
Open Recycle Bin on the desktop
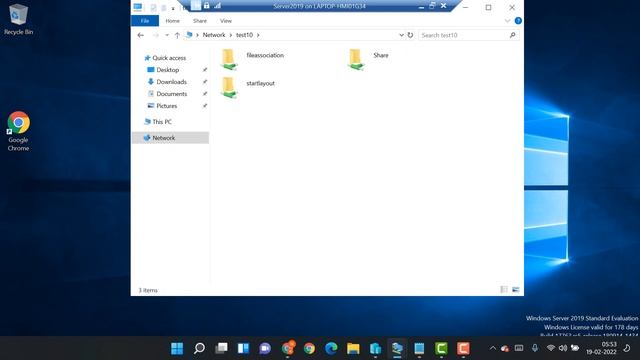tap(18, 19)
